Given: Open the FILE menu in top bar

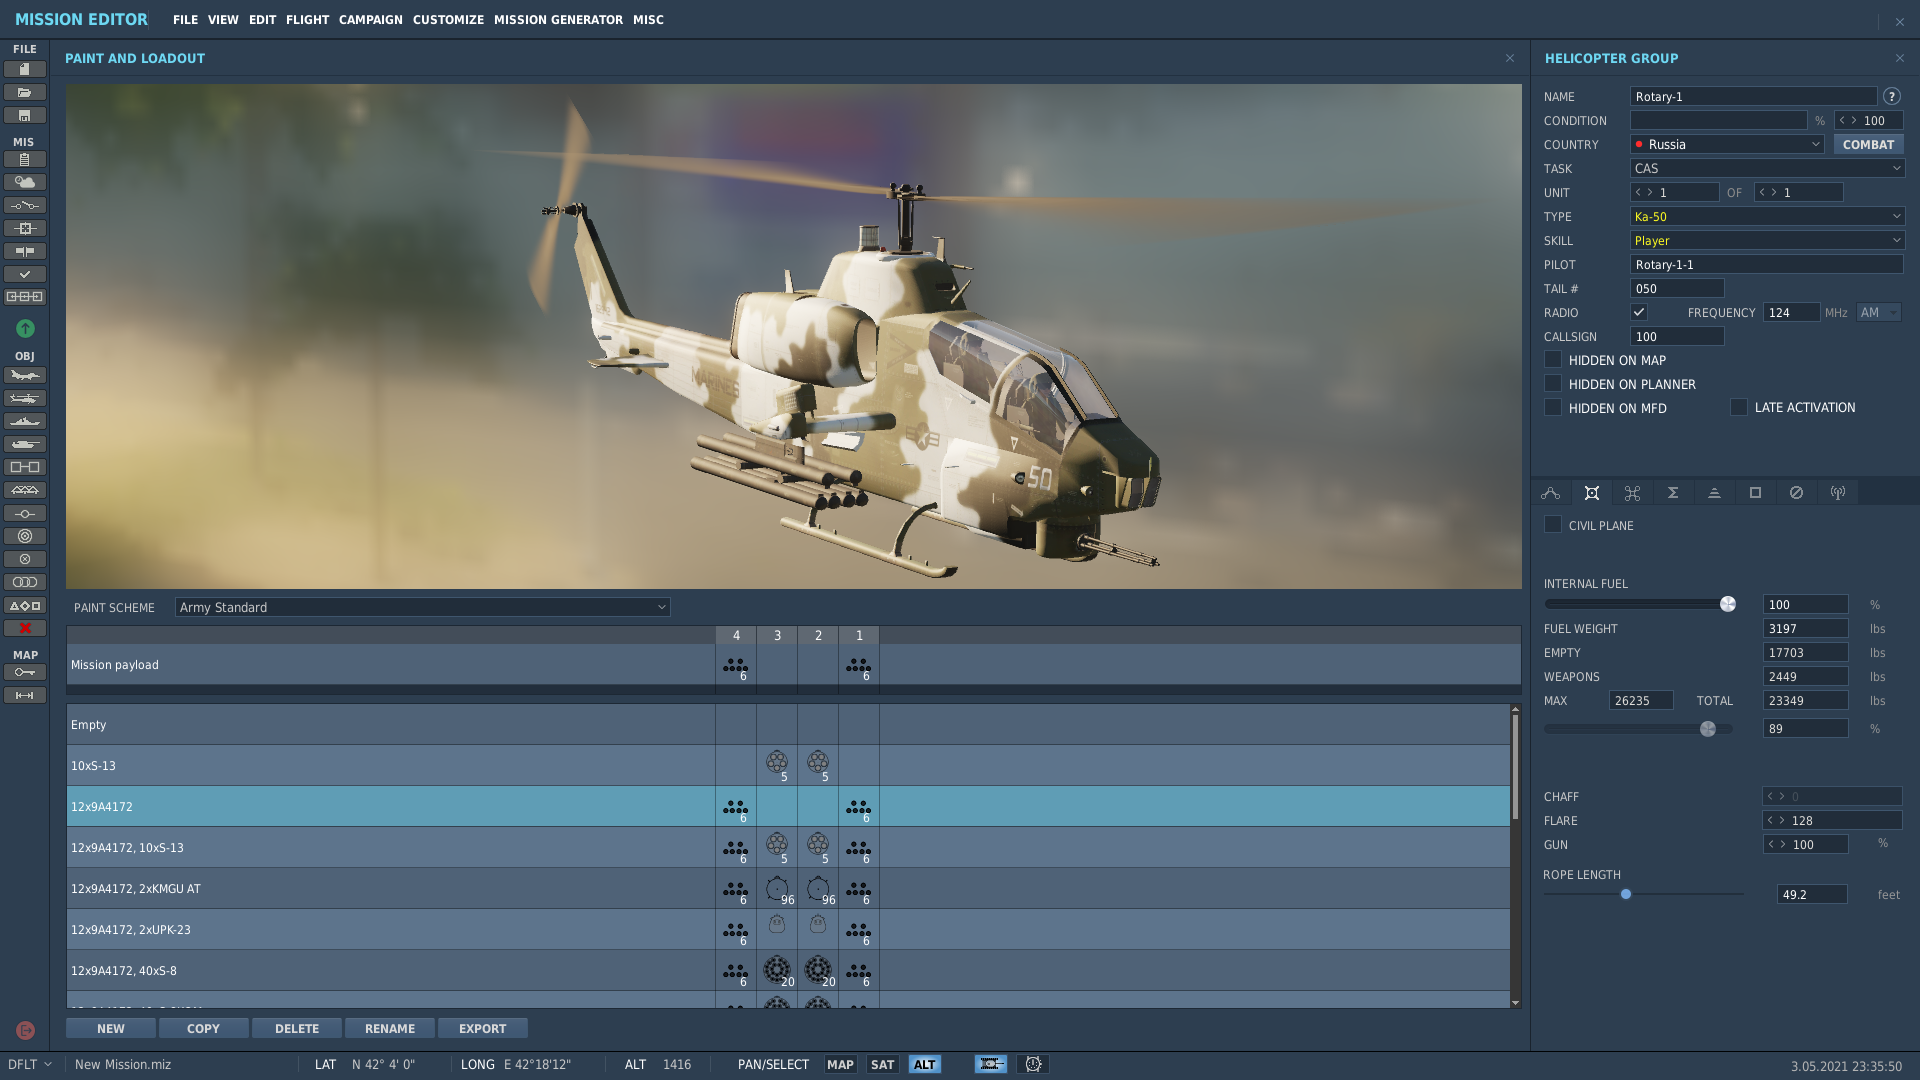Looking at the screenshot, I should coord(185,19).
